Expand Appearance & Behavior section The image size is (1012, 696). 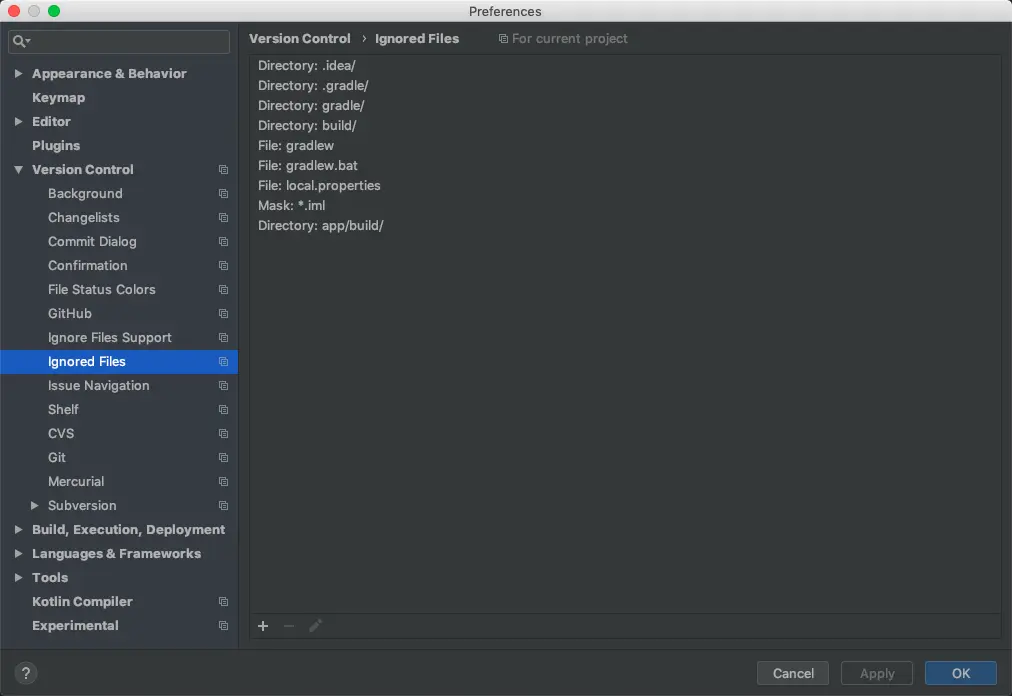point(19,74)
